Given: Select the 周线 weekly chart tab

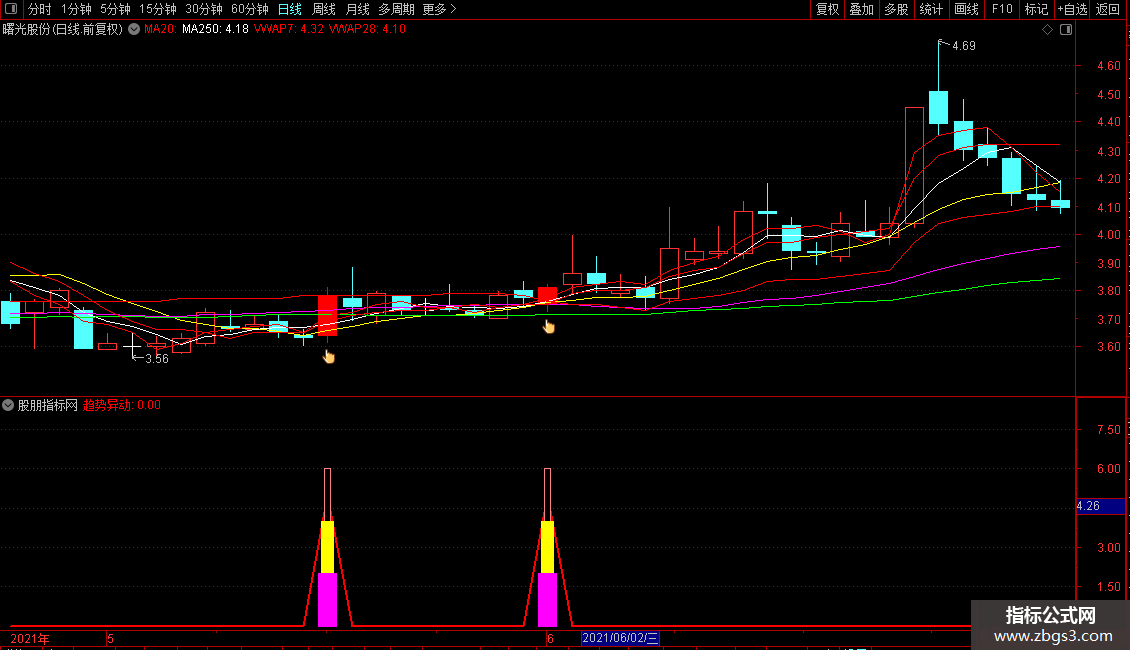Looking at the screenshot, I should (324, 9).
